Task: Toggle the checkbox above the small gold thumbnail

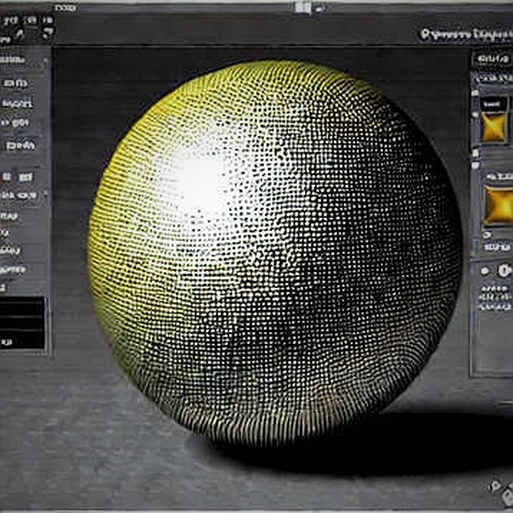Action: pos(475,93)
